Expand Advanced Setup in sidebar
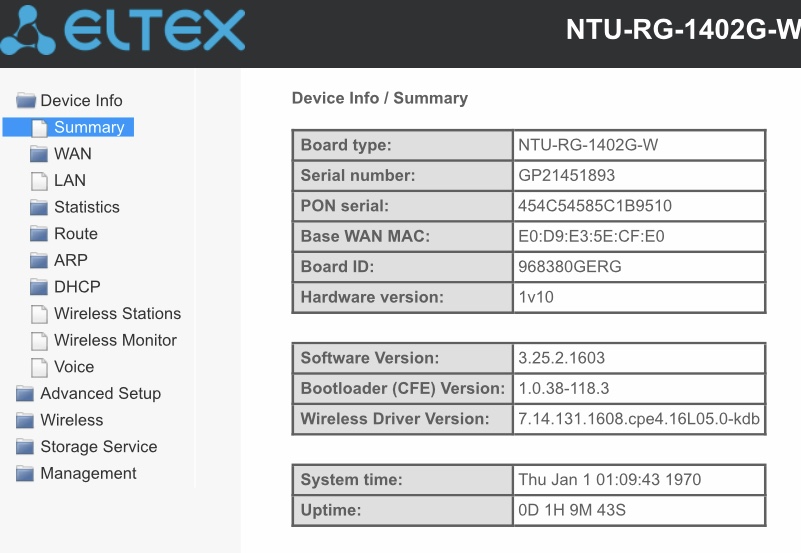The image size is (801, 553). tap(101, 393)
